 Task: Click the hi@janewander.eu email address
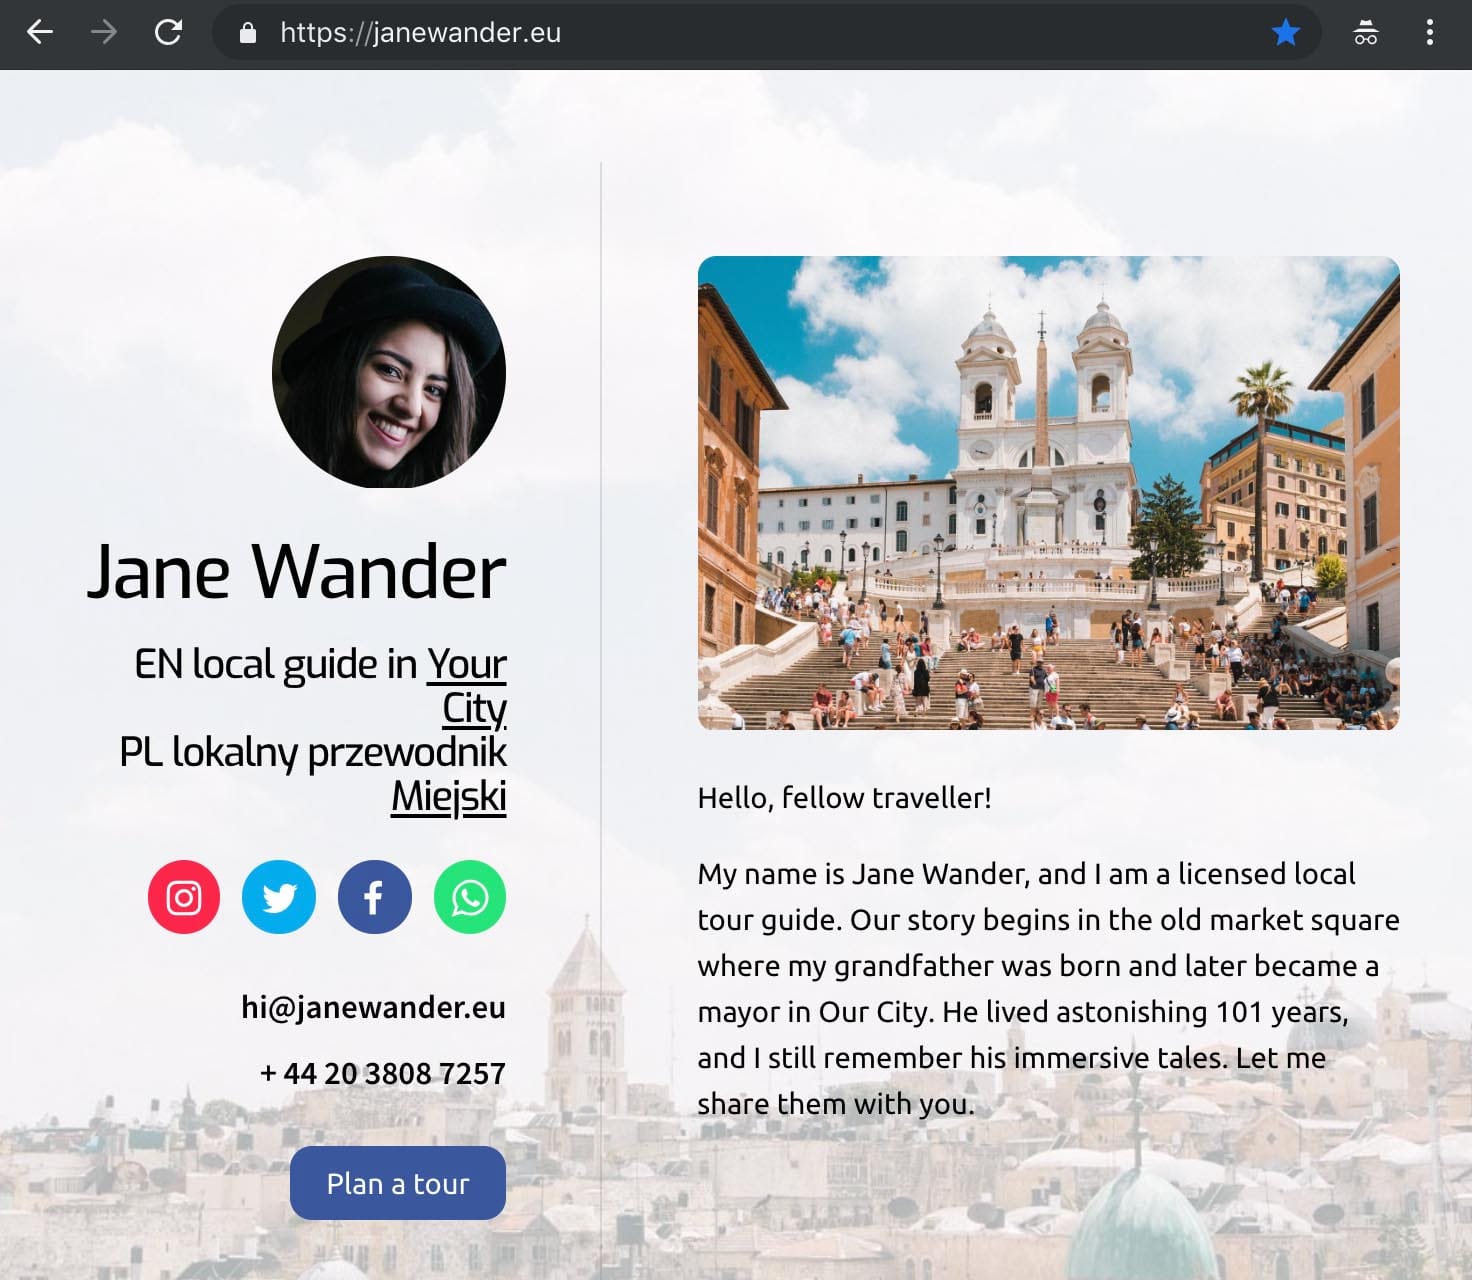click(373, 1007)
